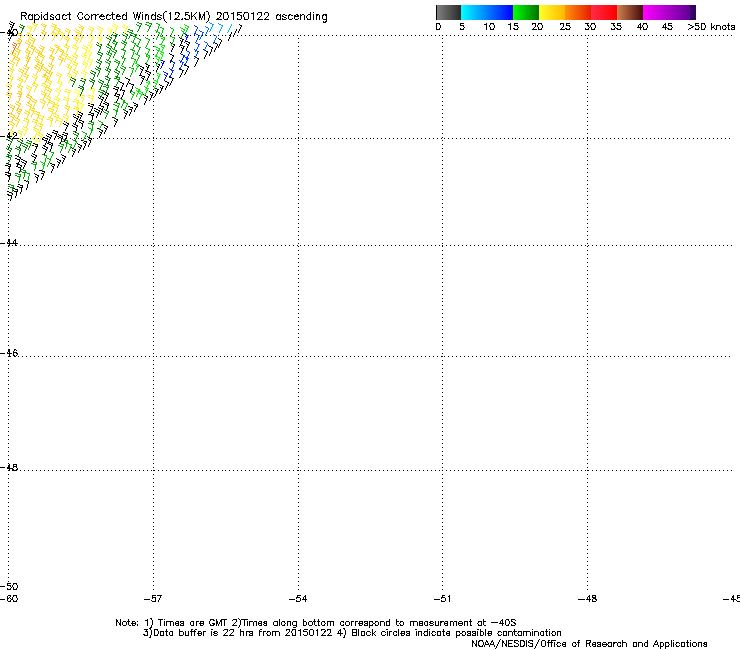740x650 pixels.
Task: Select the green 15–20 knots legend swatch
Action: pyautogui.click(x=526, y=12)
